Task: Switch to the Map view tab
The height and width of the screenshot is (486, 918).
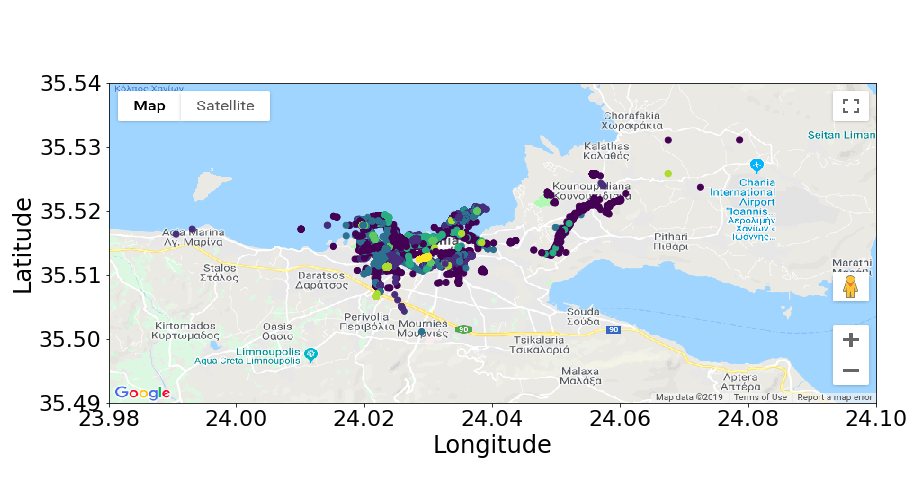Action: [149, 106]
